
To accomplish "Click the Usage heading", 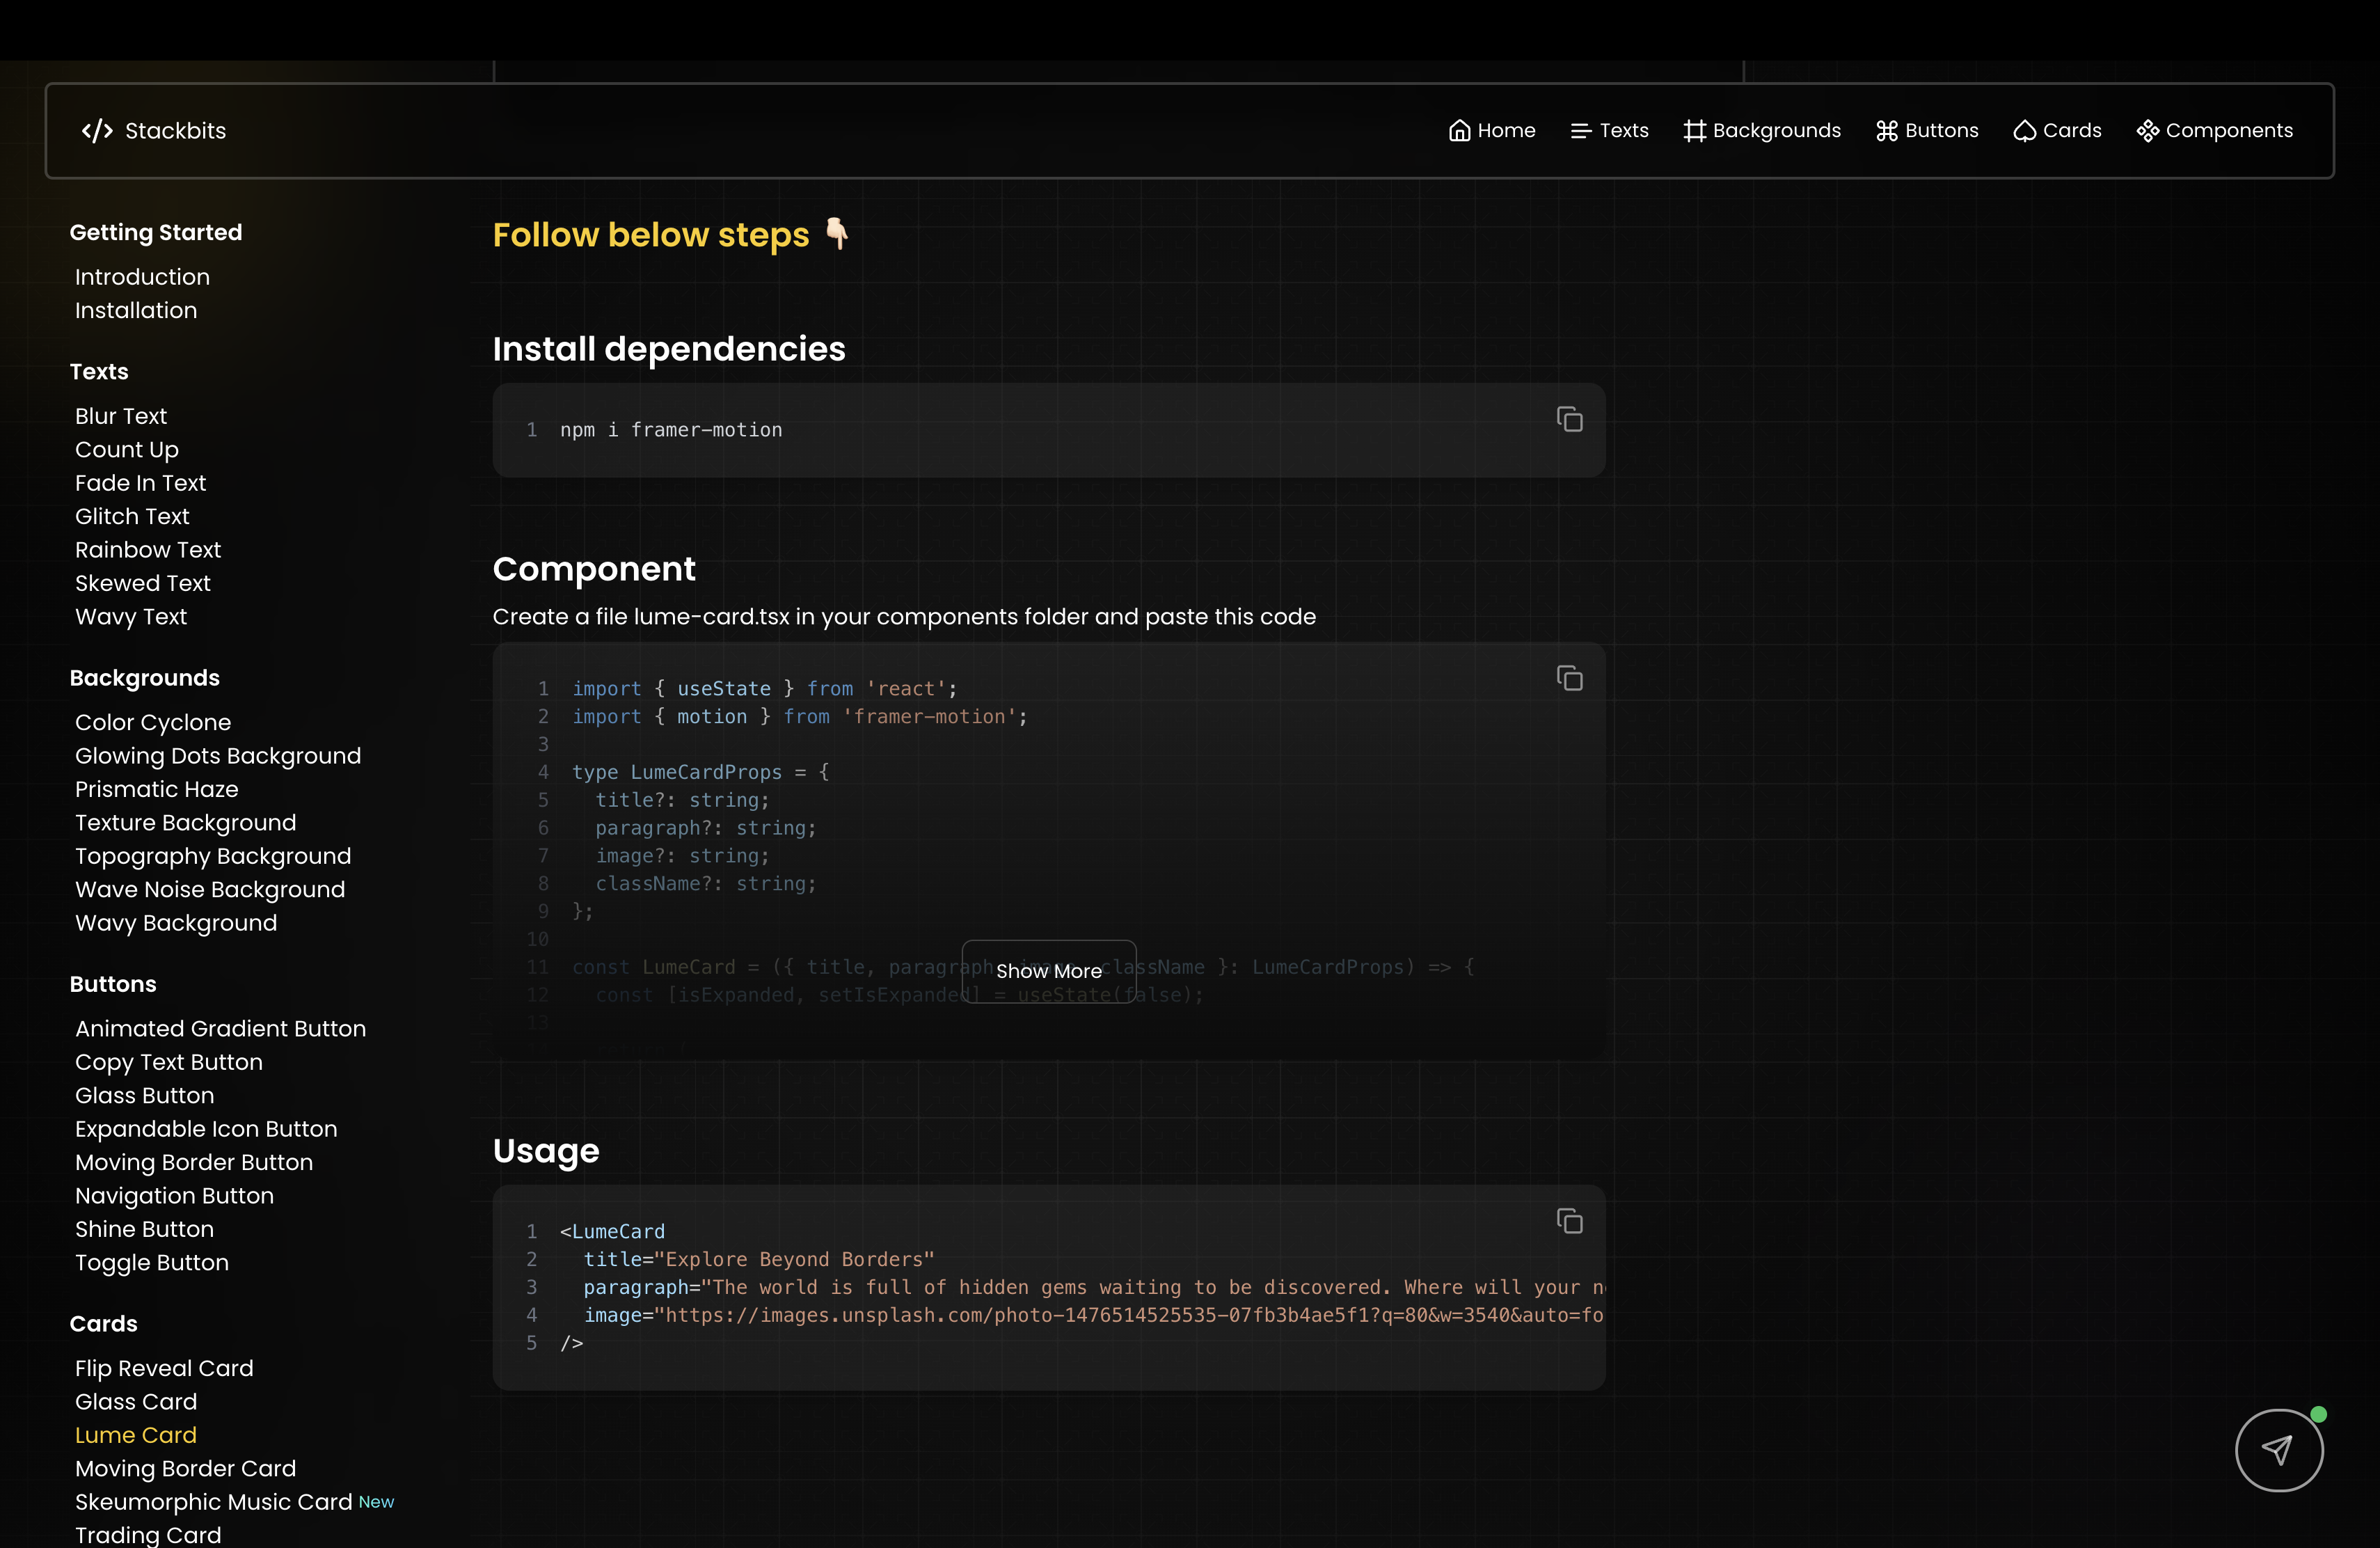I will click(546, 1151).
